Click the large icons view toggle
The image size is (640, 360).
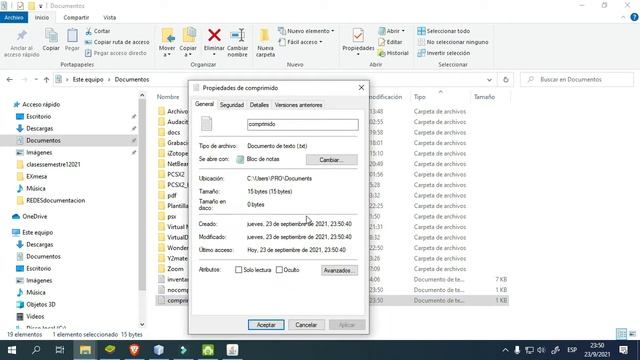(632, 334)
